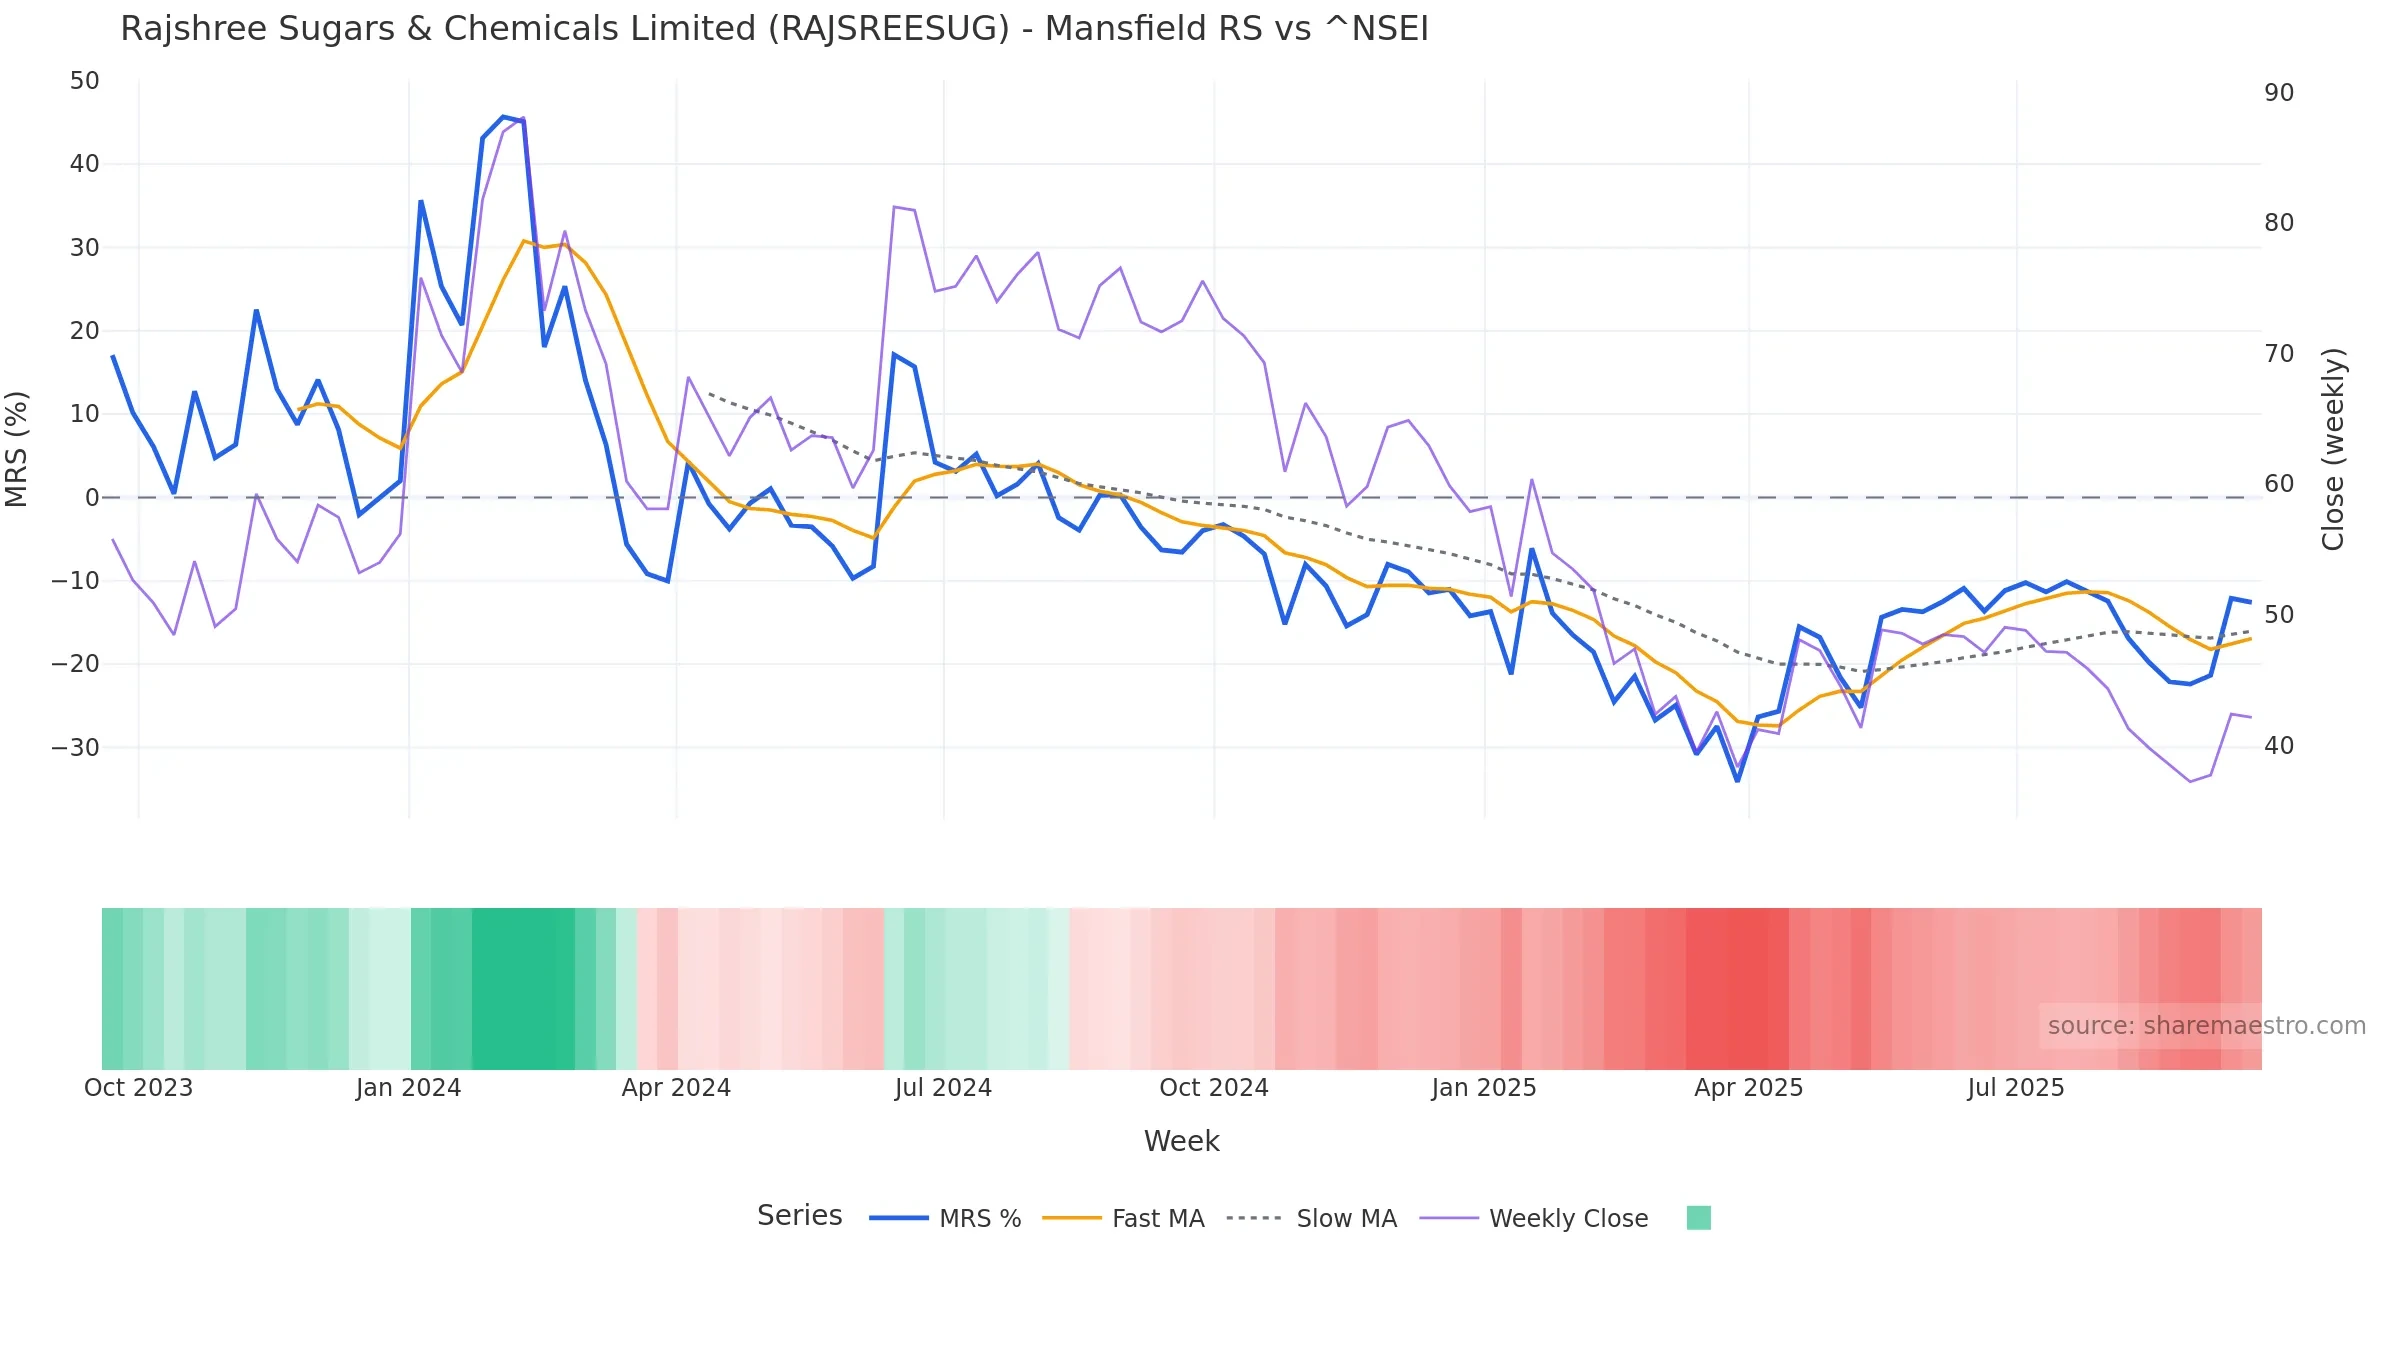
Task: Toggle the Slow MA legend entry
Action: (1311, 1218)
